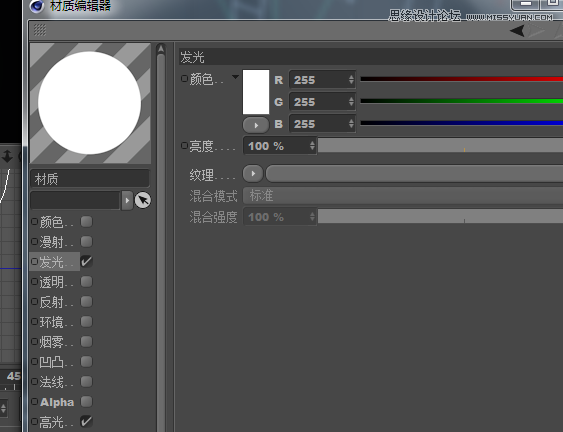Expand the 颜色 color mode triangle

(x=235, y=77)
